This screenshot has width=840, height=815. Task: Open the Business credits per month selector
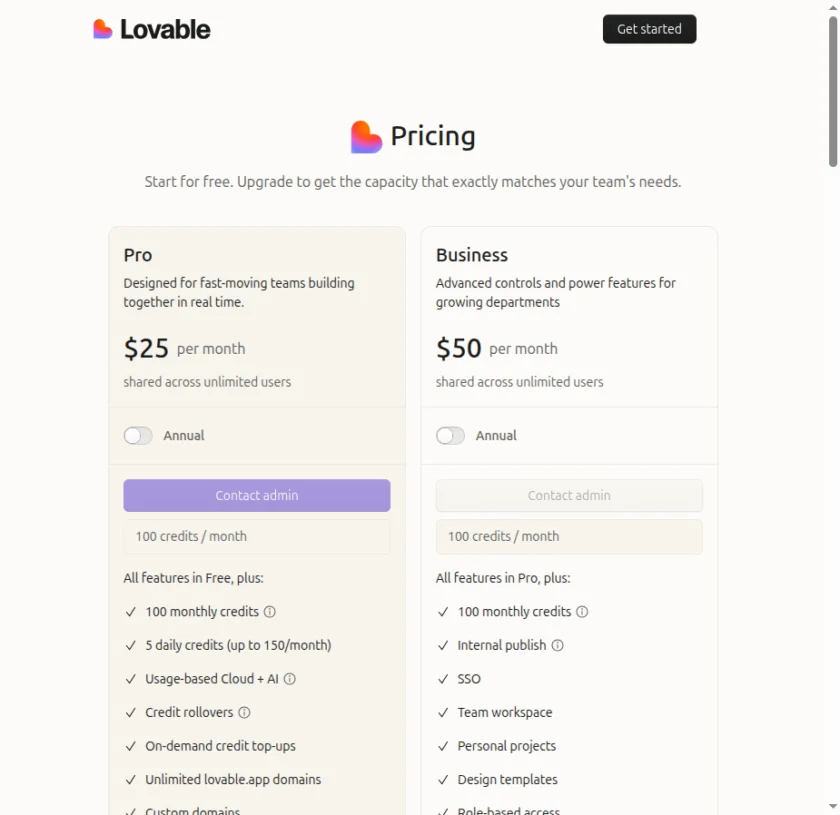568,536
